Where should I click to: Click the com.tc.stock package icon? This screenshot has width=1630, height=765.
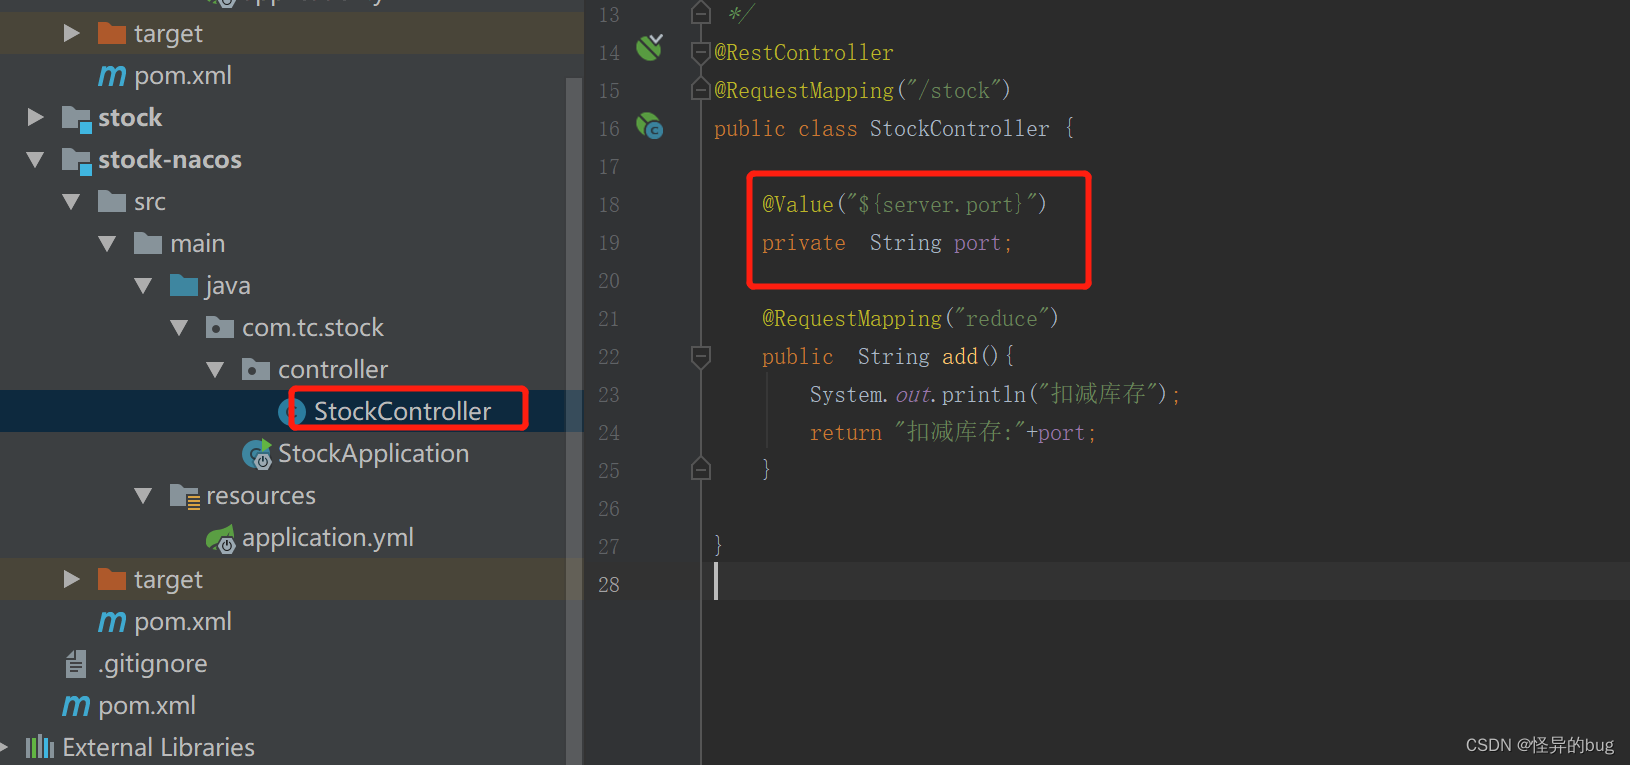(x=220, y=327)
